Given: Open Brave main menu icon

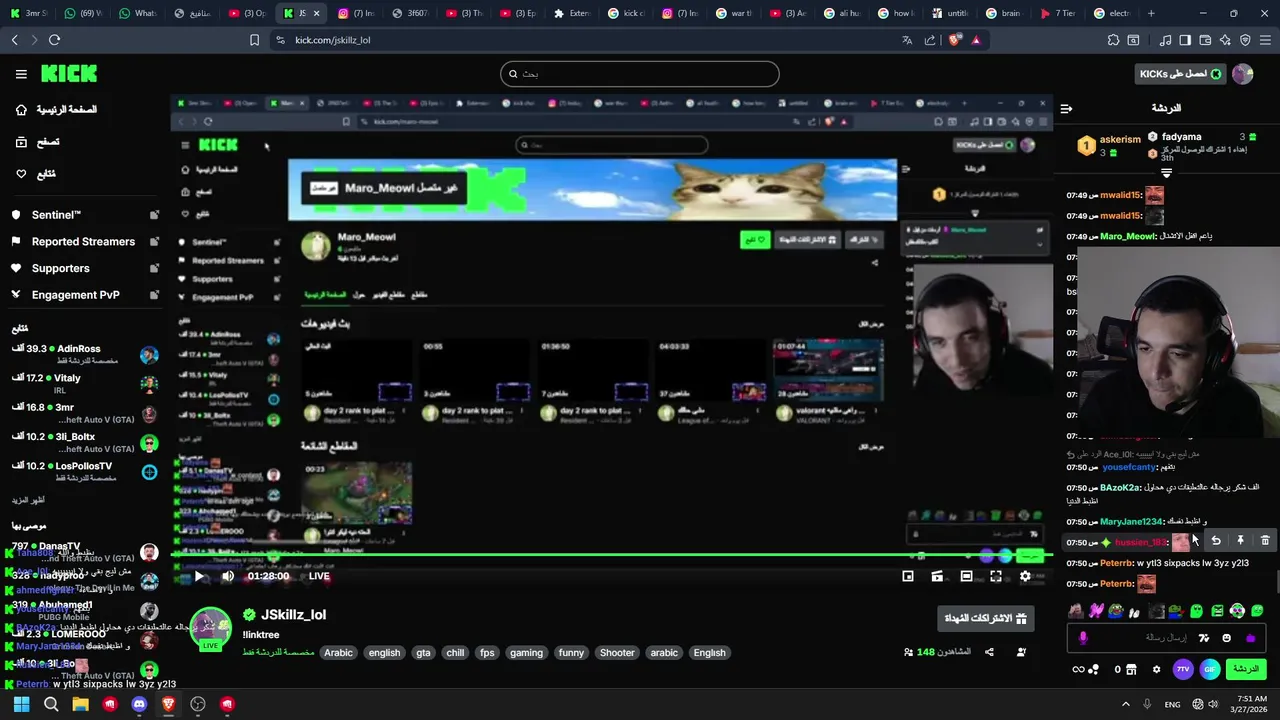Looking at the screenshot, I should [x=1265, y=40].
